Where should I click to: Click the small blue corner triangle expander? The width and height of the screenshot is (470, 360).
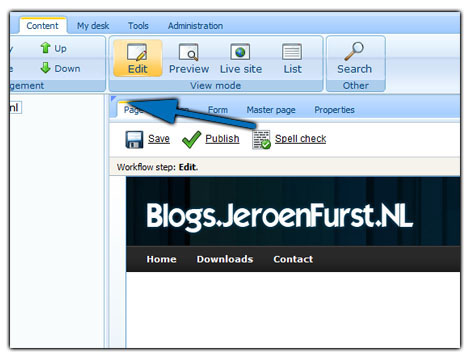(113, 98)
